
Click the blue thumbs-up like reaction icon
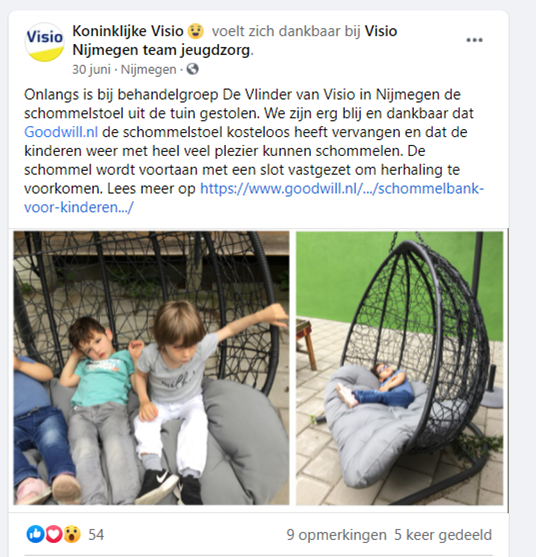point(35,534)
